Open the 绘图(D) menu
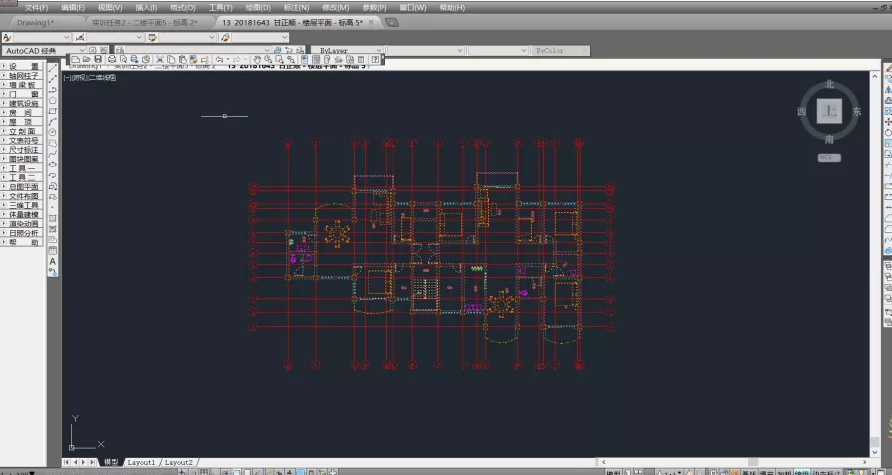 258,7
